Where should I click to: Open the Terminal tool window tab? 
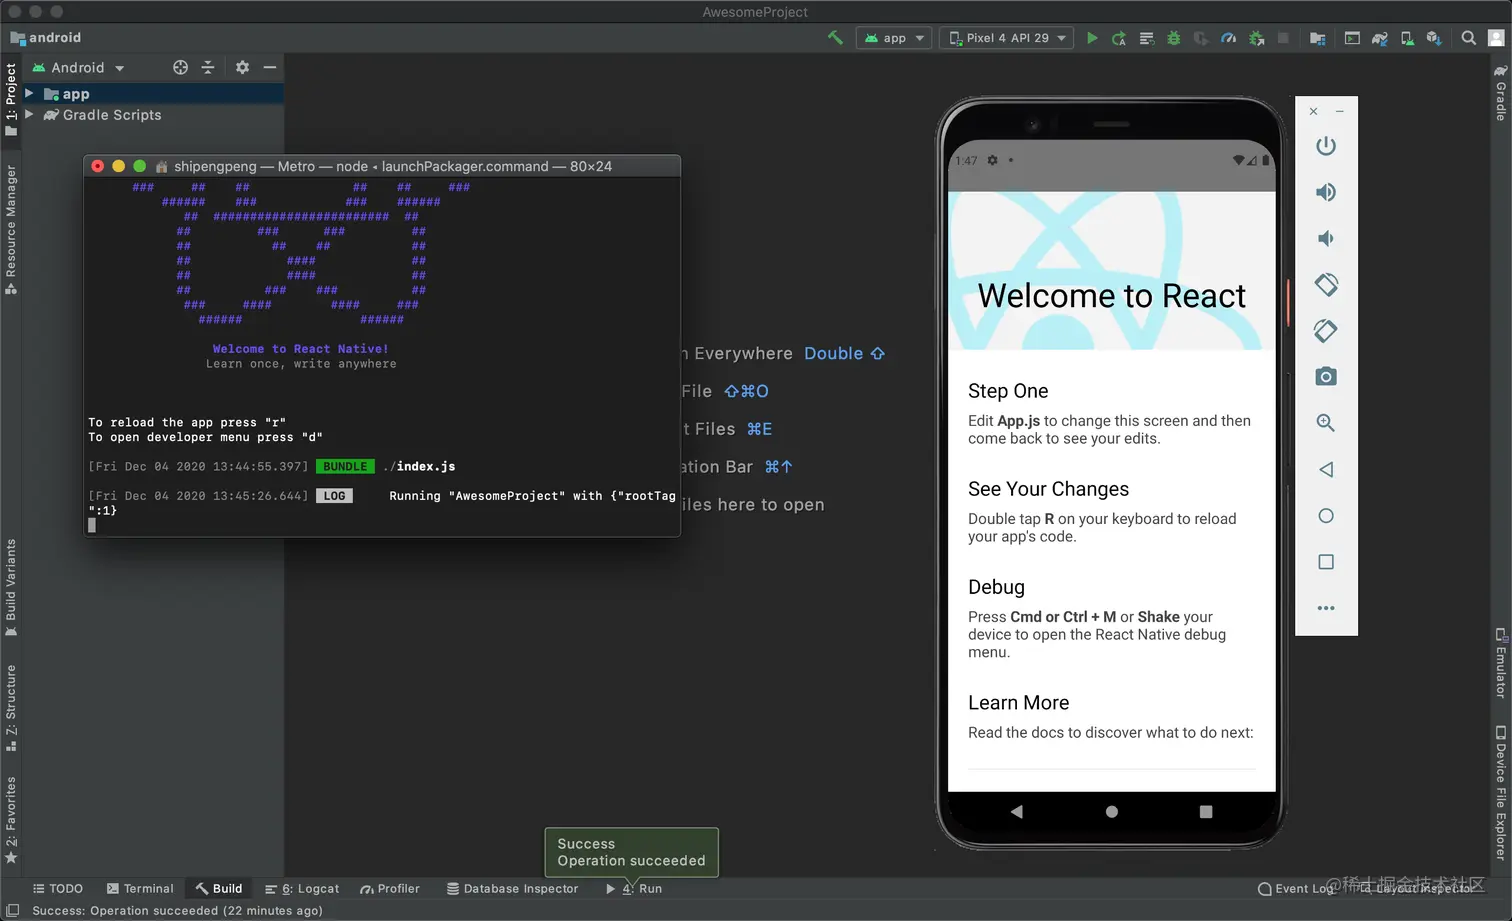(140, 889)
